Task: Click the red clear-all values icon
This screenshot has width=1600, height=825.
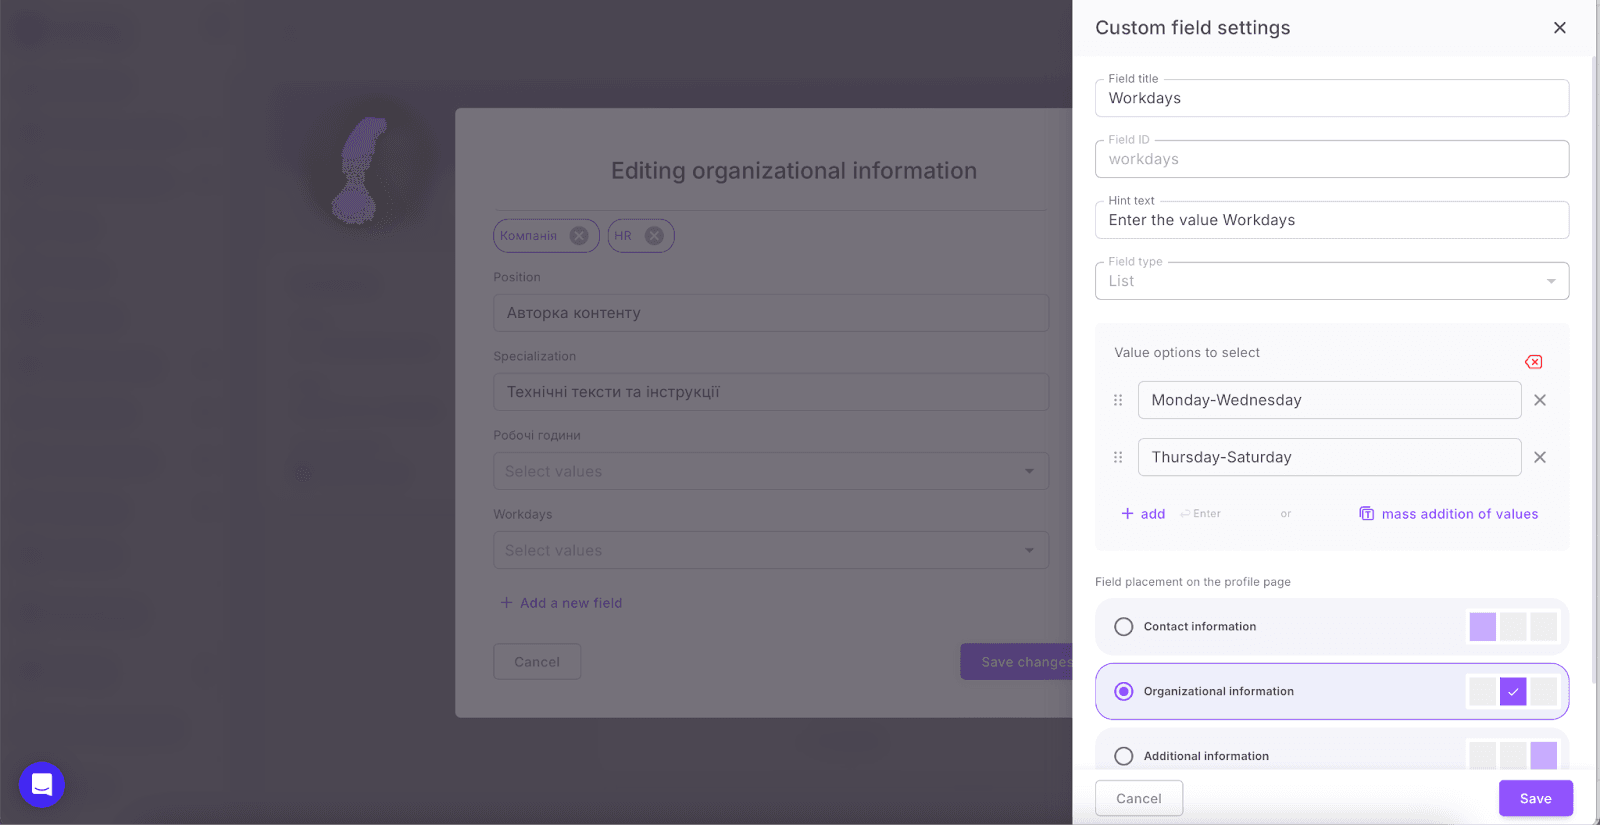Action: [x=1533, y=362]
